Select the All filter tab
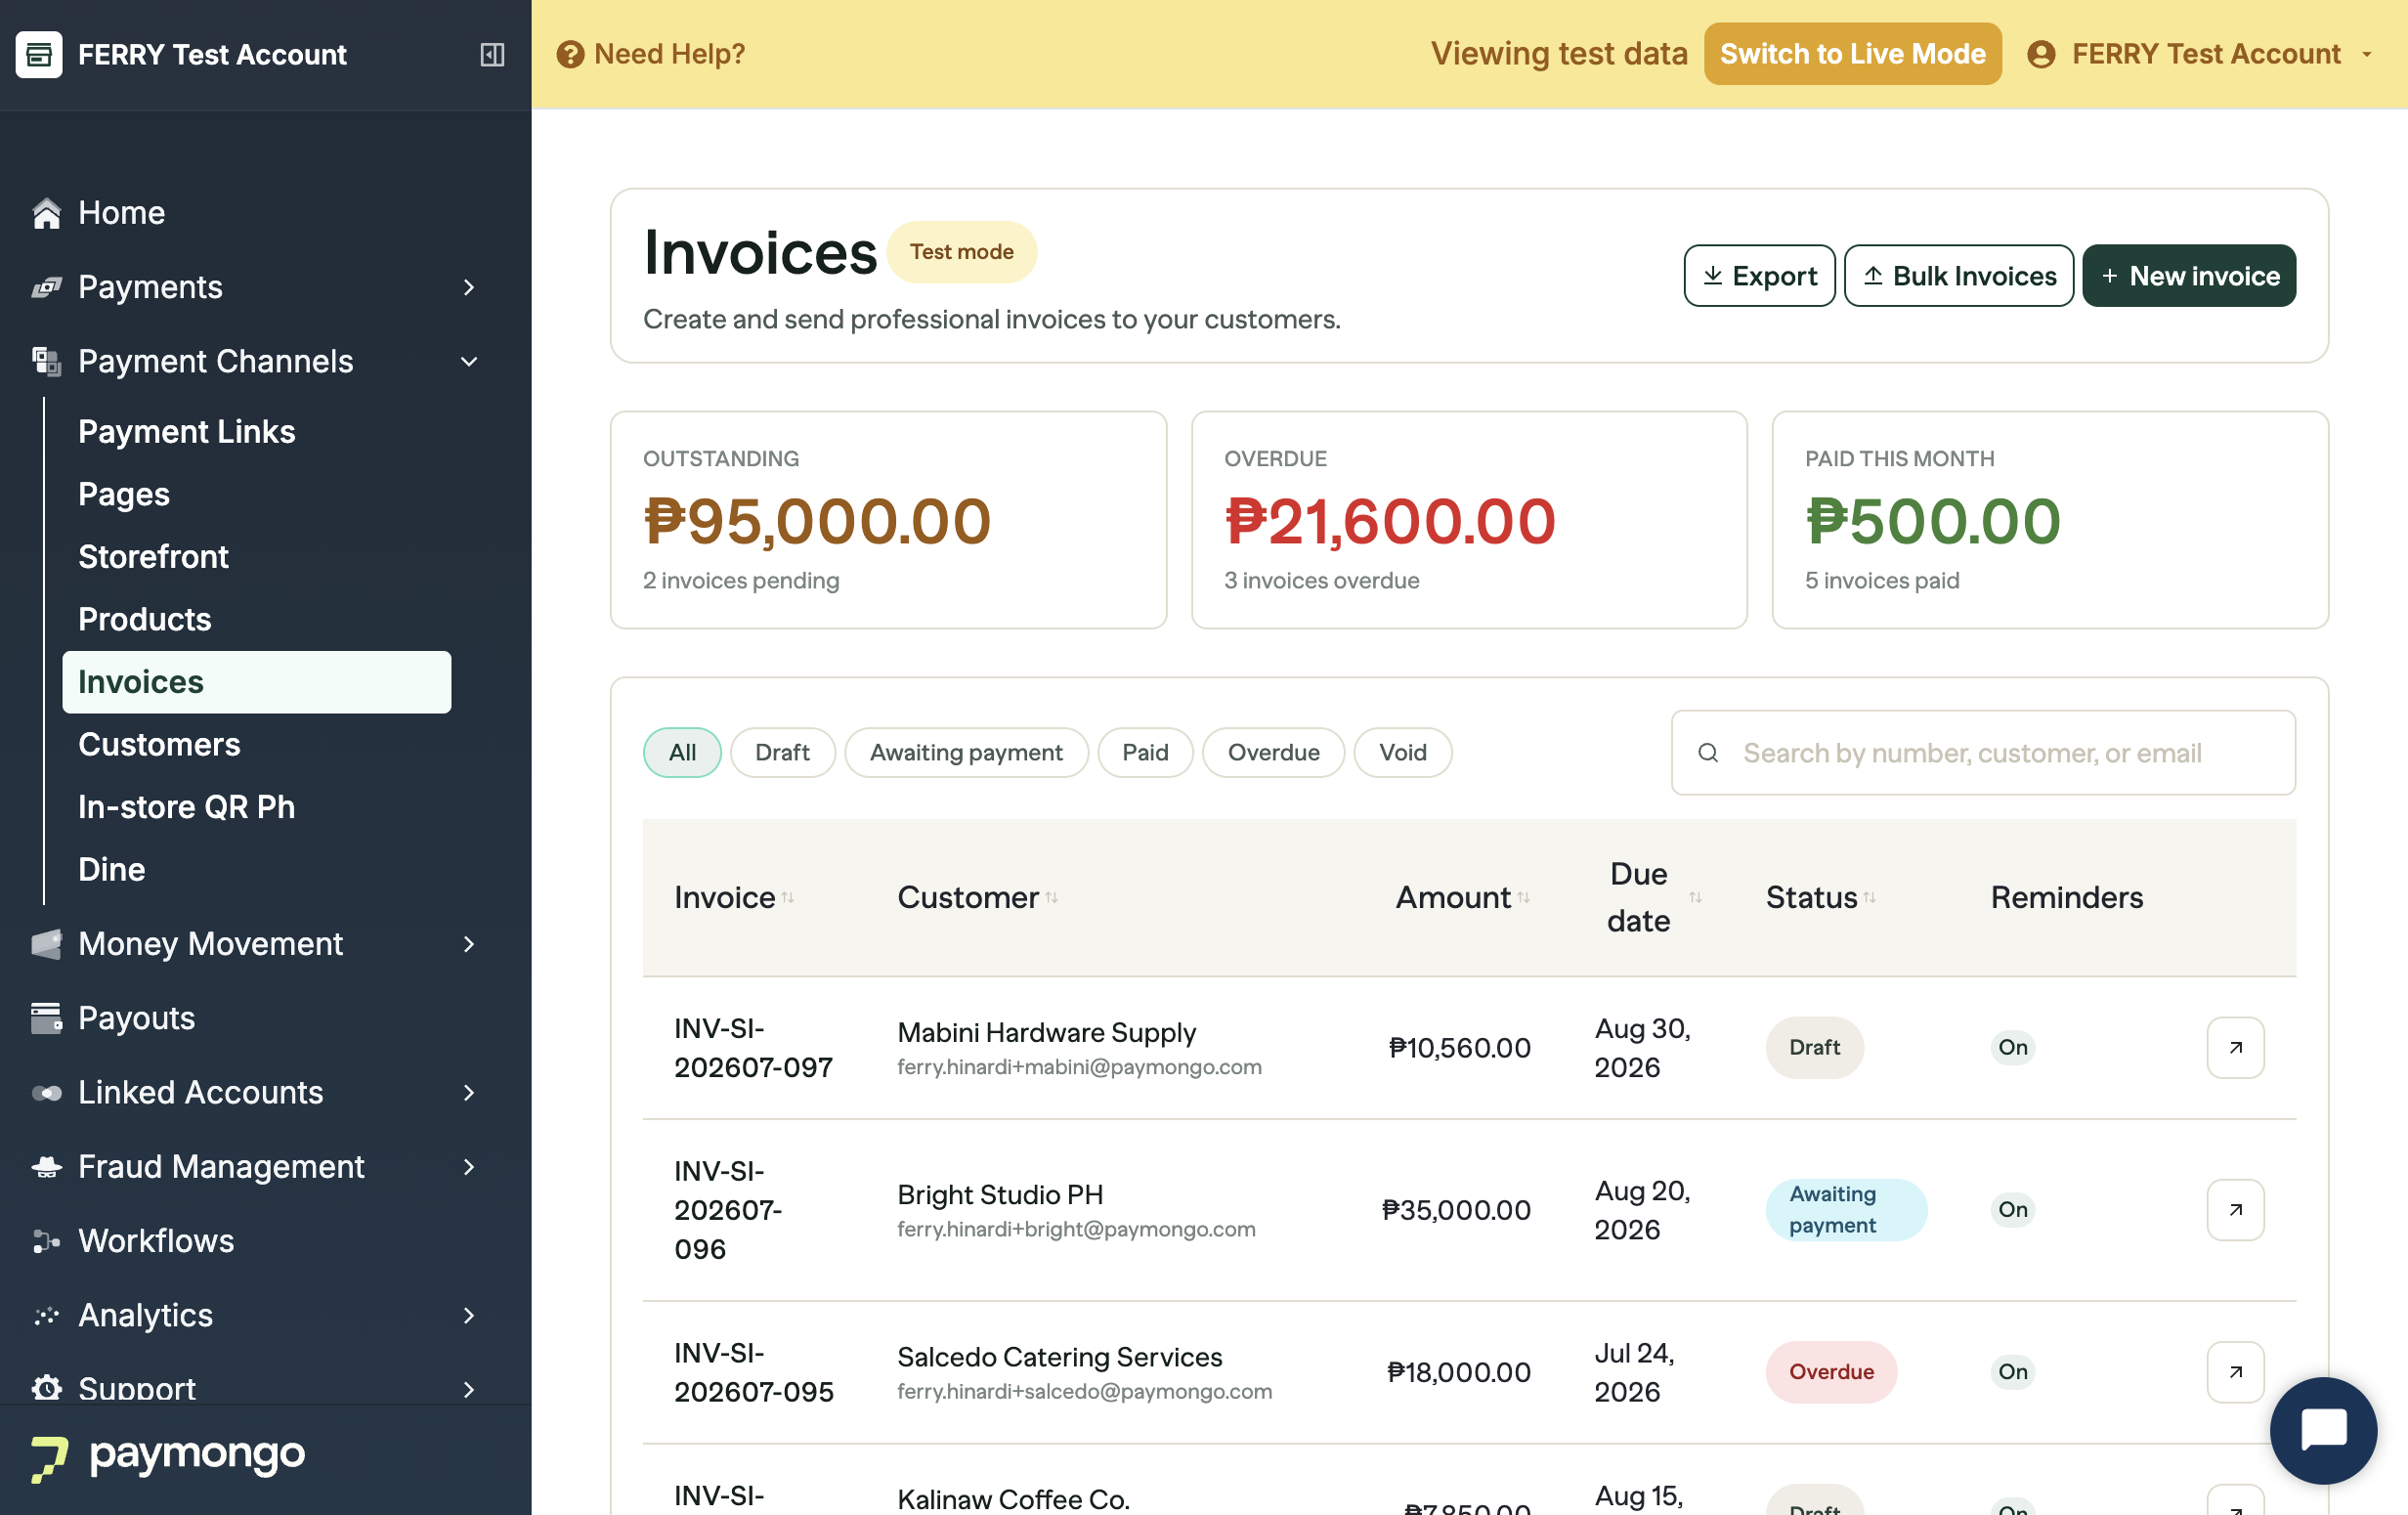The width and height of the screenshot is (2408, 1515). (x=682, y=753)
